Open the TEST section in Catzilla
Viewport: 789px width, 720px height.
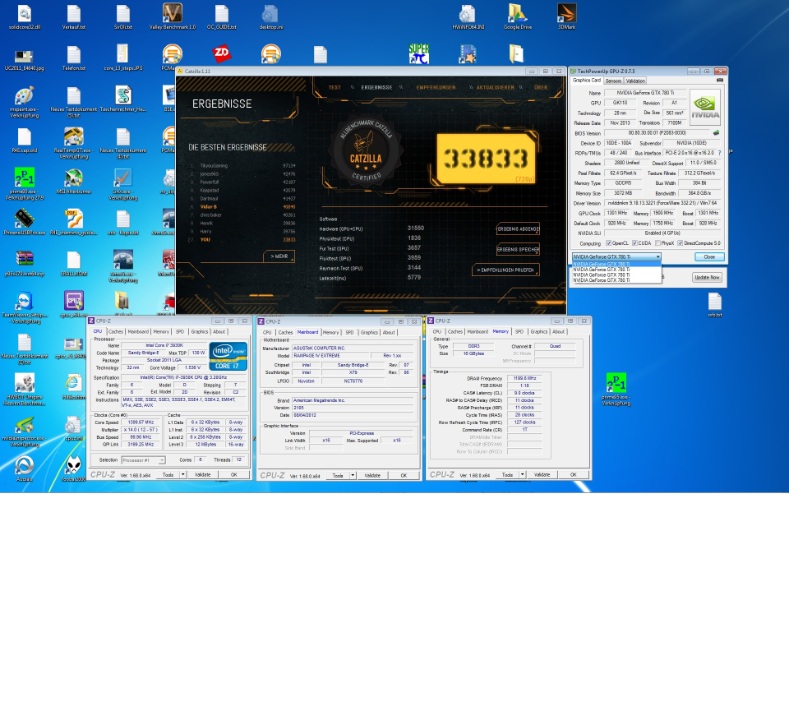tap(335, 87)
